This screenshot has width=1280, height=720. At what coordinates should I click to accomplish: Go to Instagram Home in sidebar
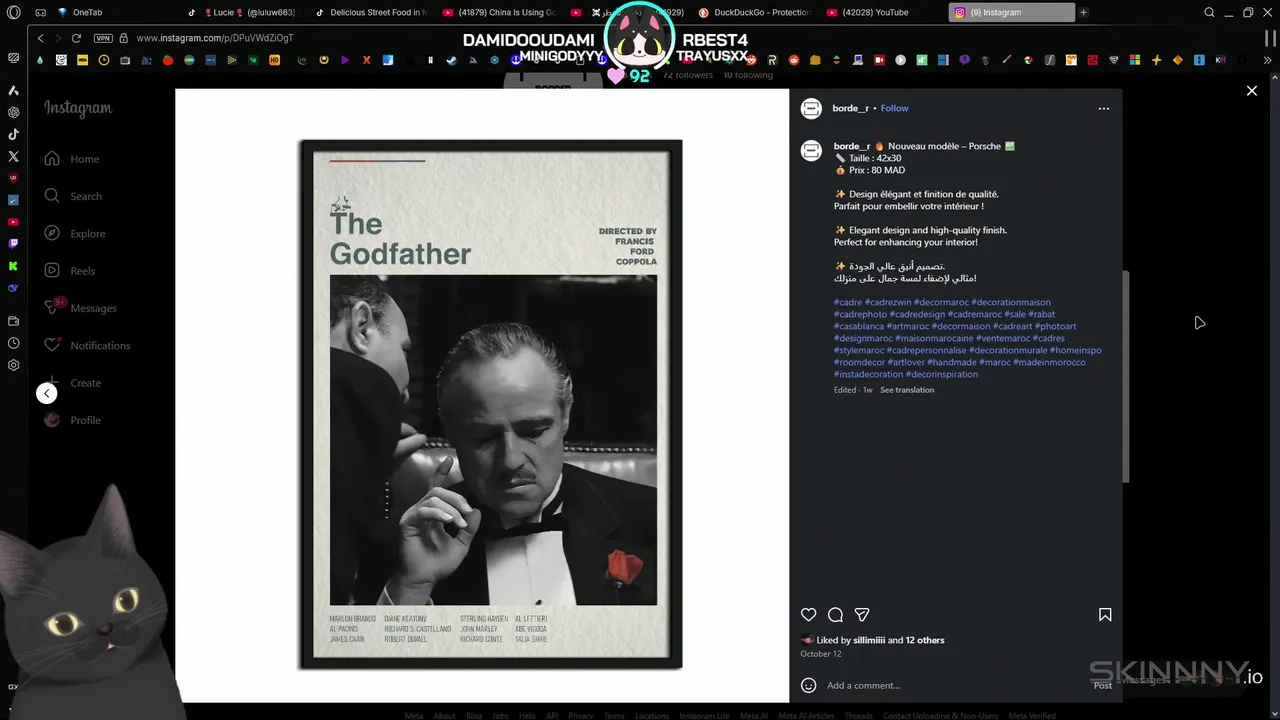click(x=72, y=159)
